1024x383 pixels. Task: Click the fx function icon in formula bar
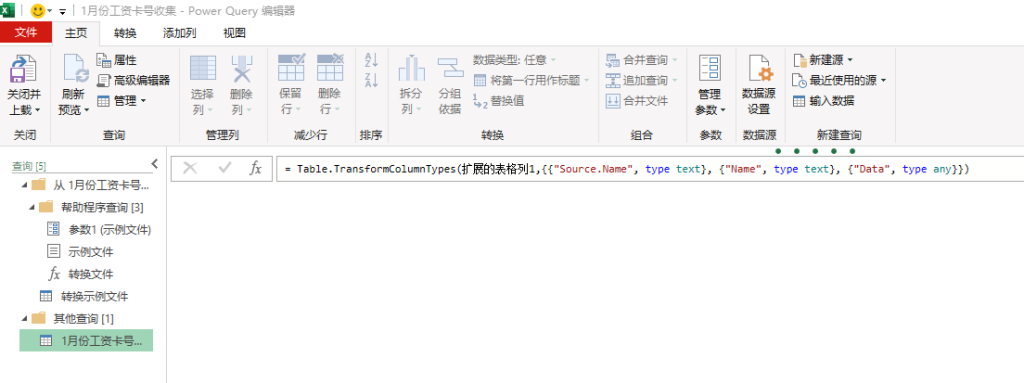256,169
